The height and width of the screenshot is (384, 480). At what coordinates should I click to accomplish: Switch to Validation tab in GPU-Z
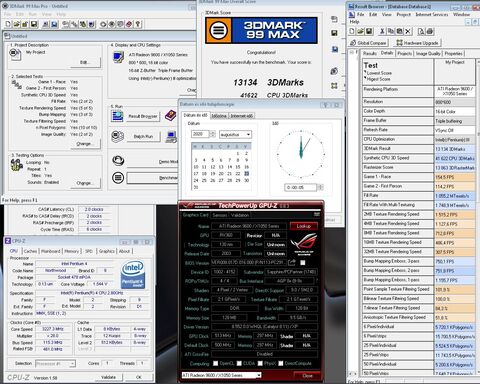[x=240, y=215]
